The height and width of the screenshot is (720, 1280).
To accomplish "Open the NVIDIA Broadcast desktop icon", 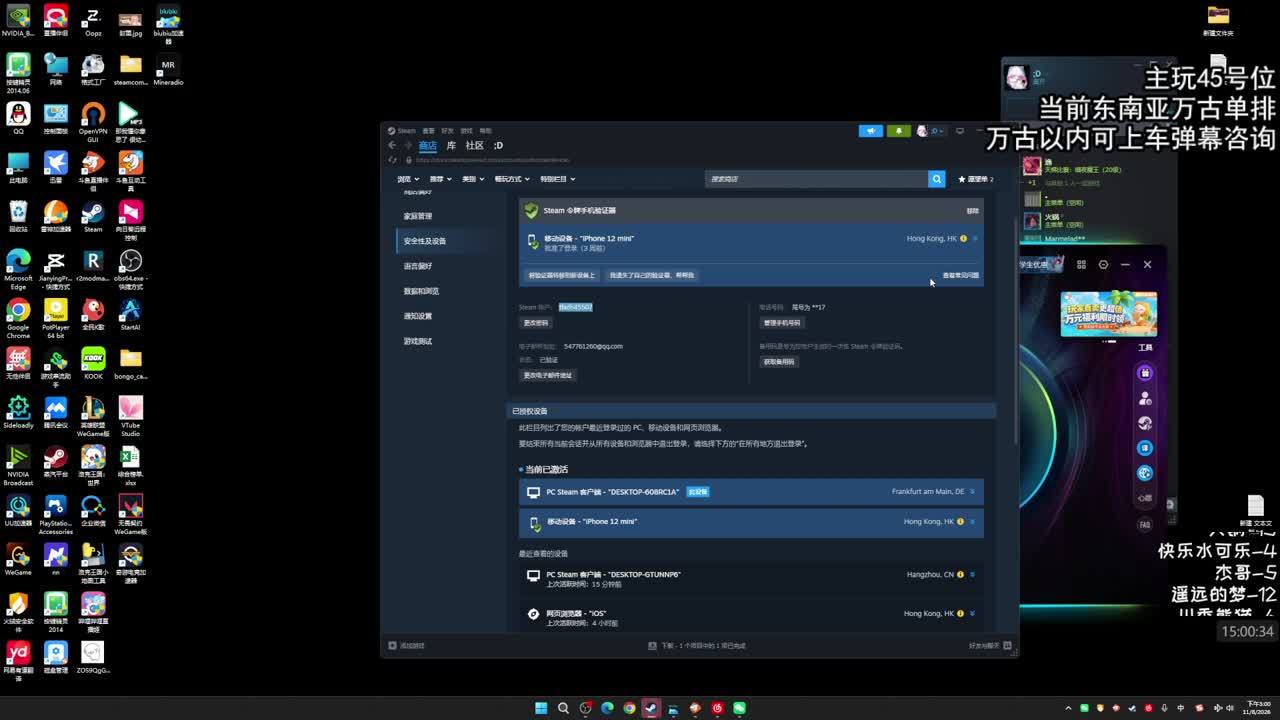I will (x=18, y=466).
